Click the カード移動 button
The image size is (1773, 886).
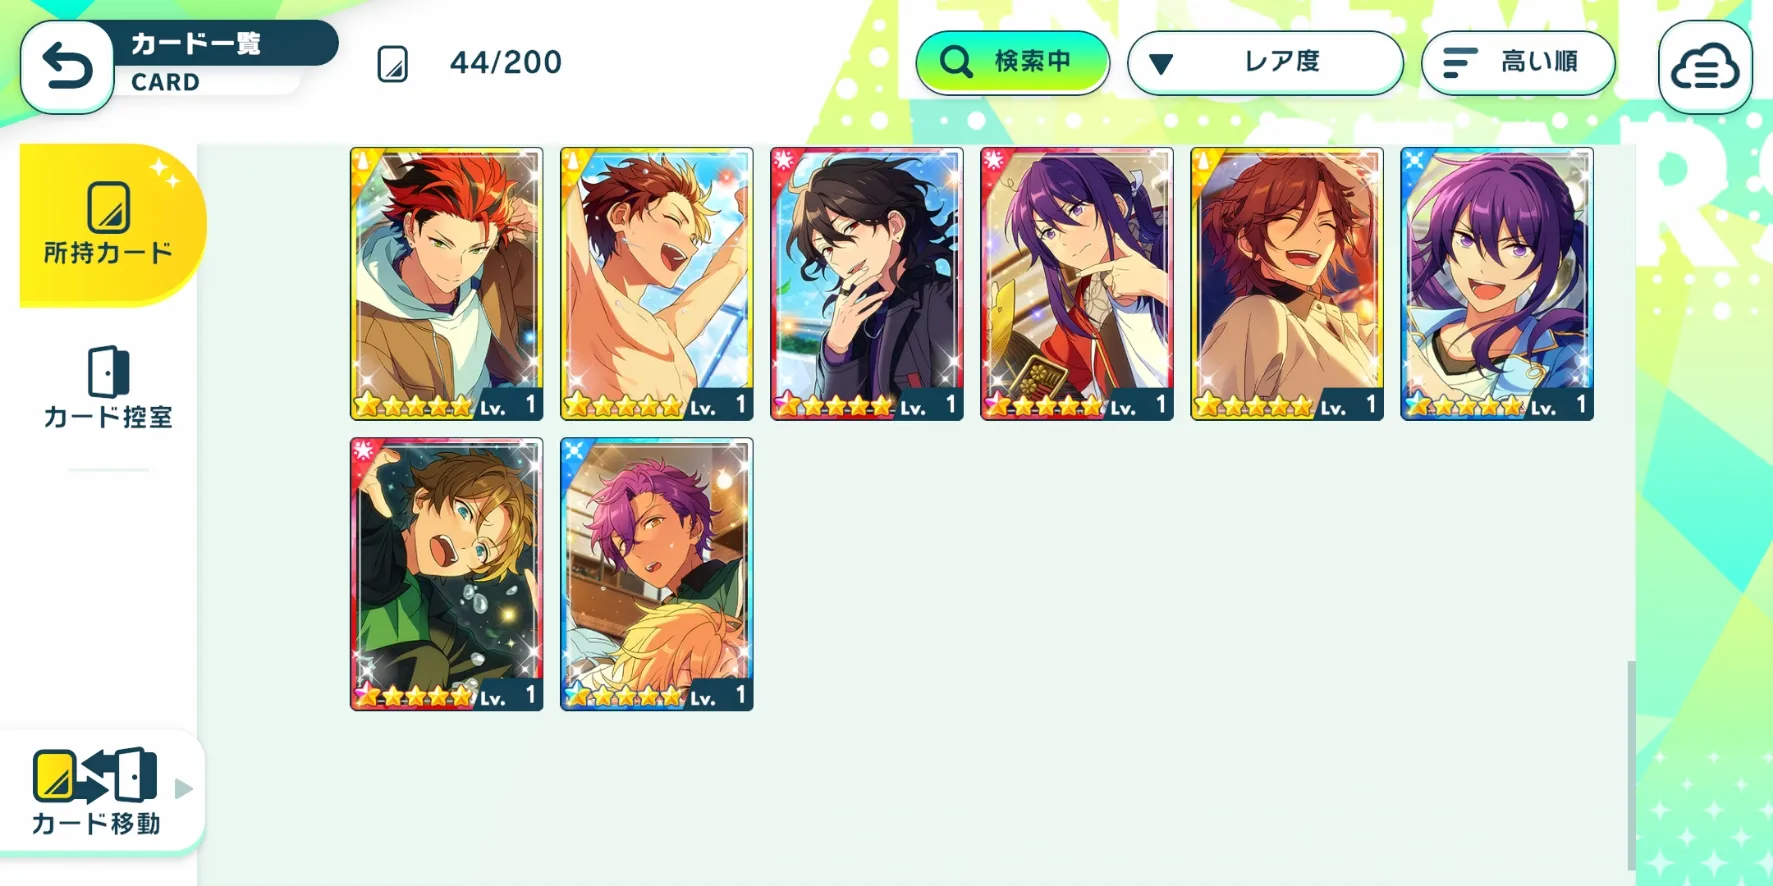pos(96,791)
